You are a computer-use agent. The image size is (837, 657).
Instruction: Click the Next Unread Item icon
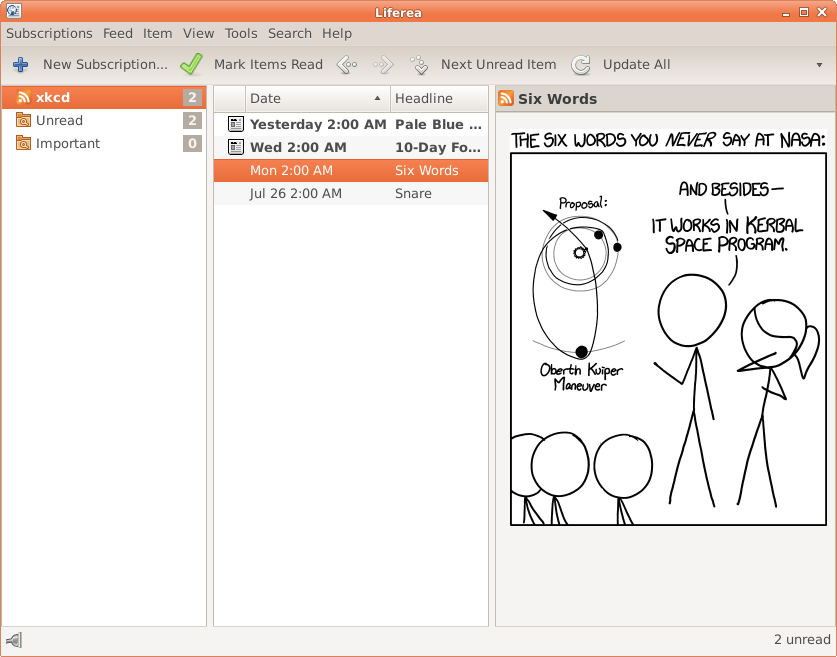click(x=419, y=65)
